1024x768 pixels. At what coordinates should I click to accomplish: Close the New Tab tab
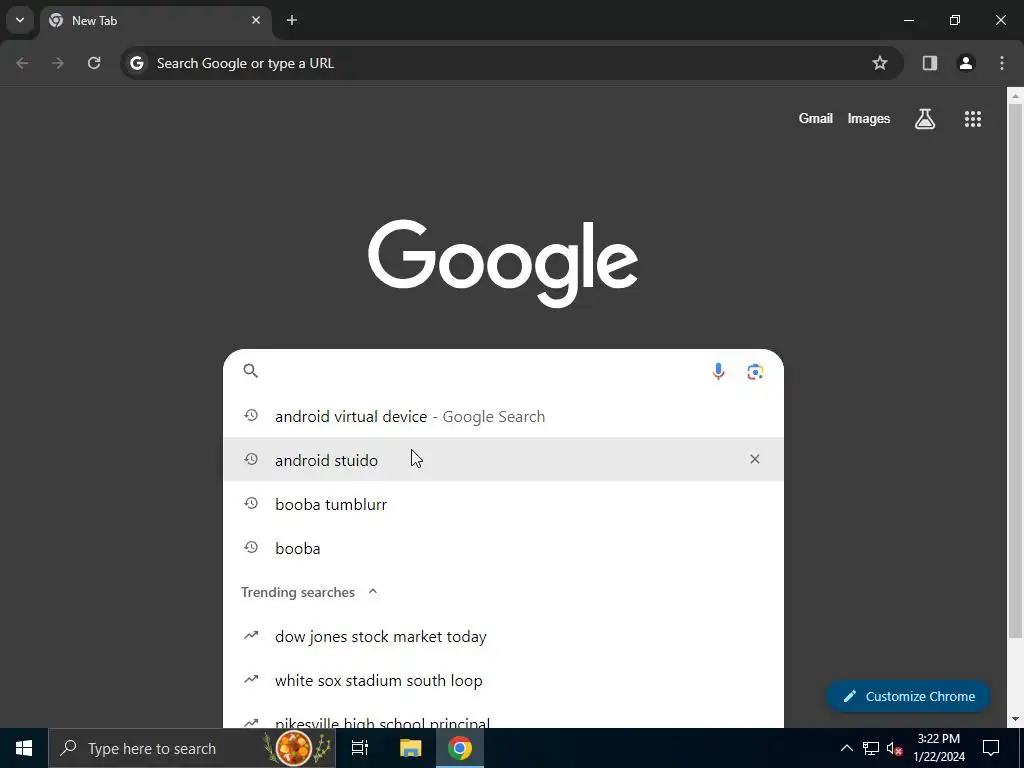(x=256, y=21)
